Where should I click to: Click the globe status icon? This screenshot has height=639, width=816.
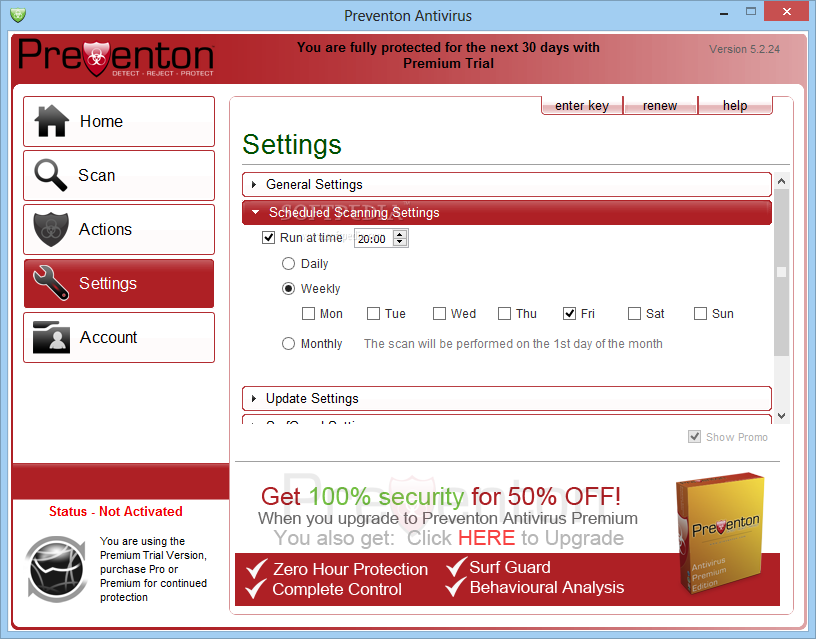57,569
